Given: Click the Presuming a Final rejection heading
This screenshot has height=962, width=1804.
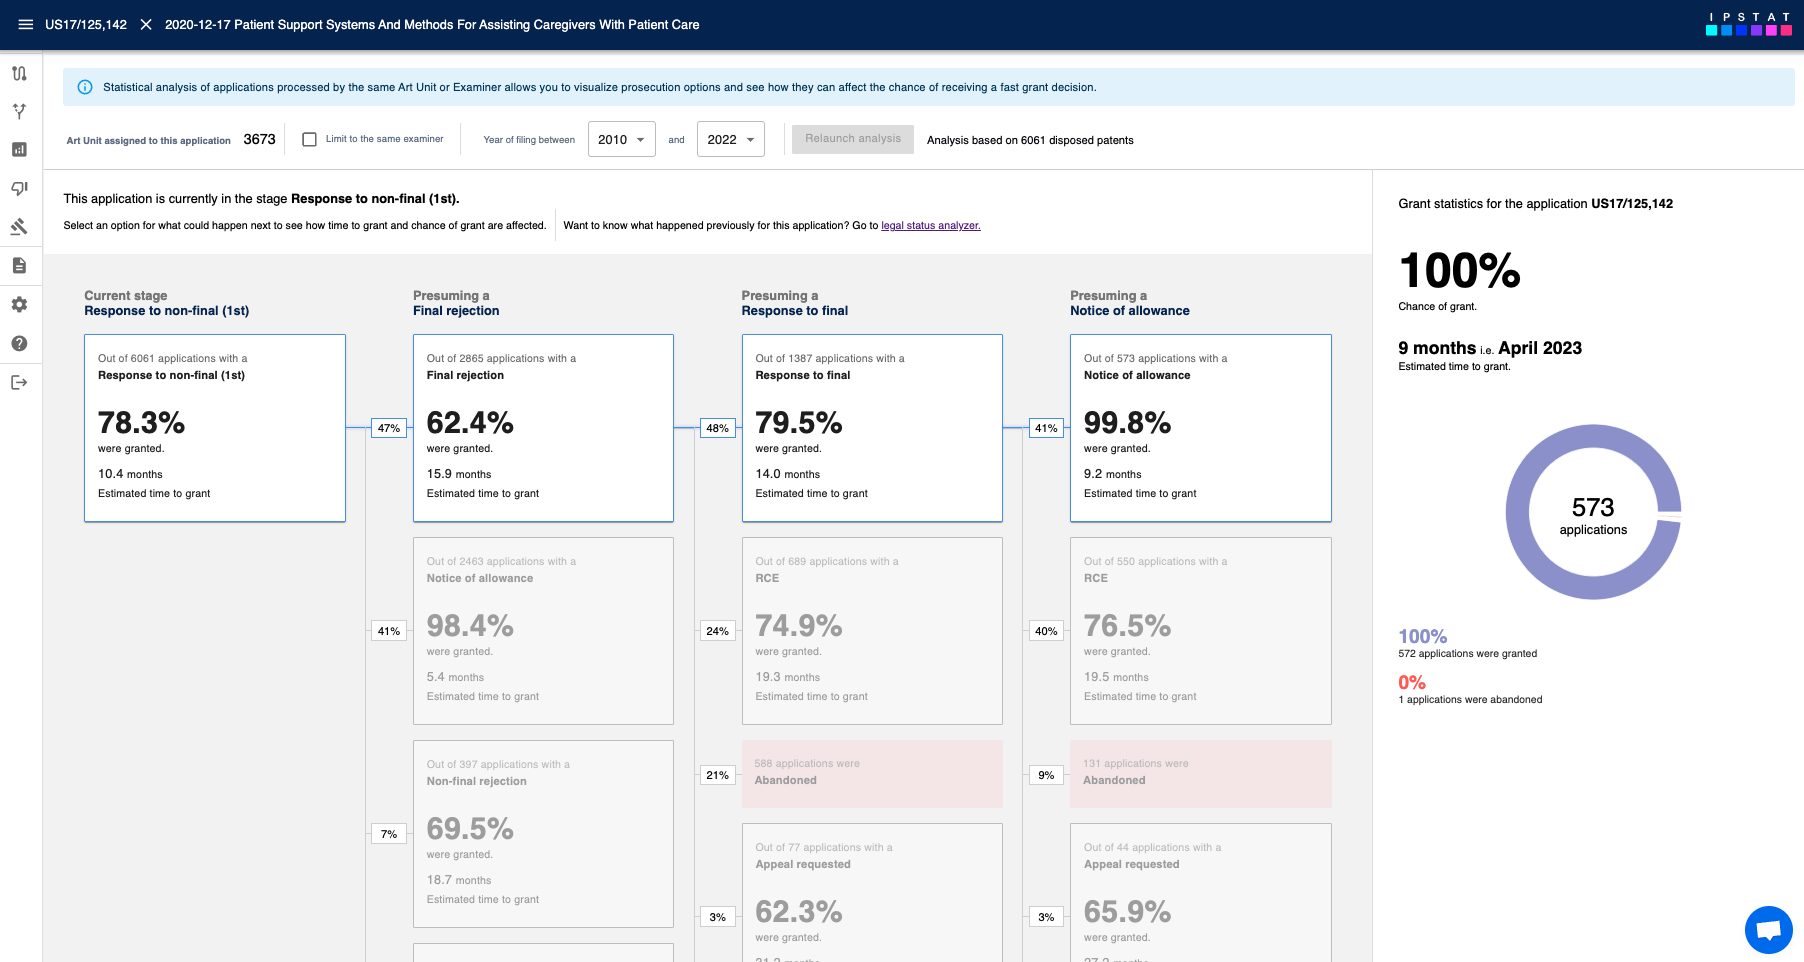Looking at the screenshot, I should [x=456, y=303].
